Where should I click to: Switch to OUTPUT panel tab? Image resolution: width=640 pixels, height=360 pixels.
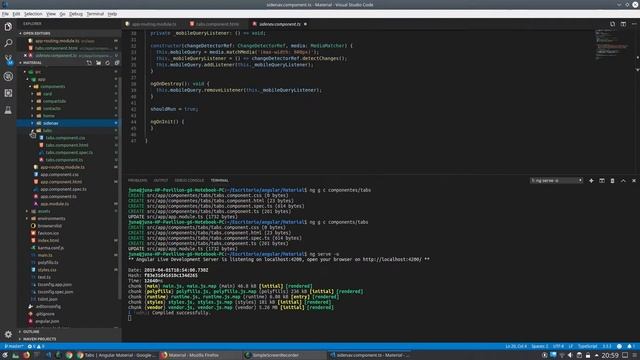tap(161, 180)
